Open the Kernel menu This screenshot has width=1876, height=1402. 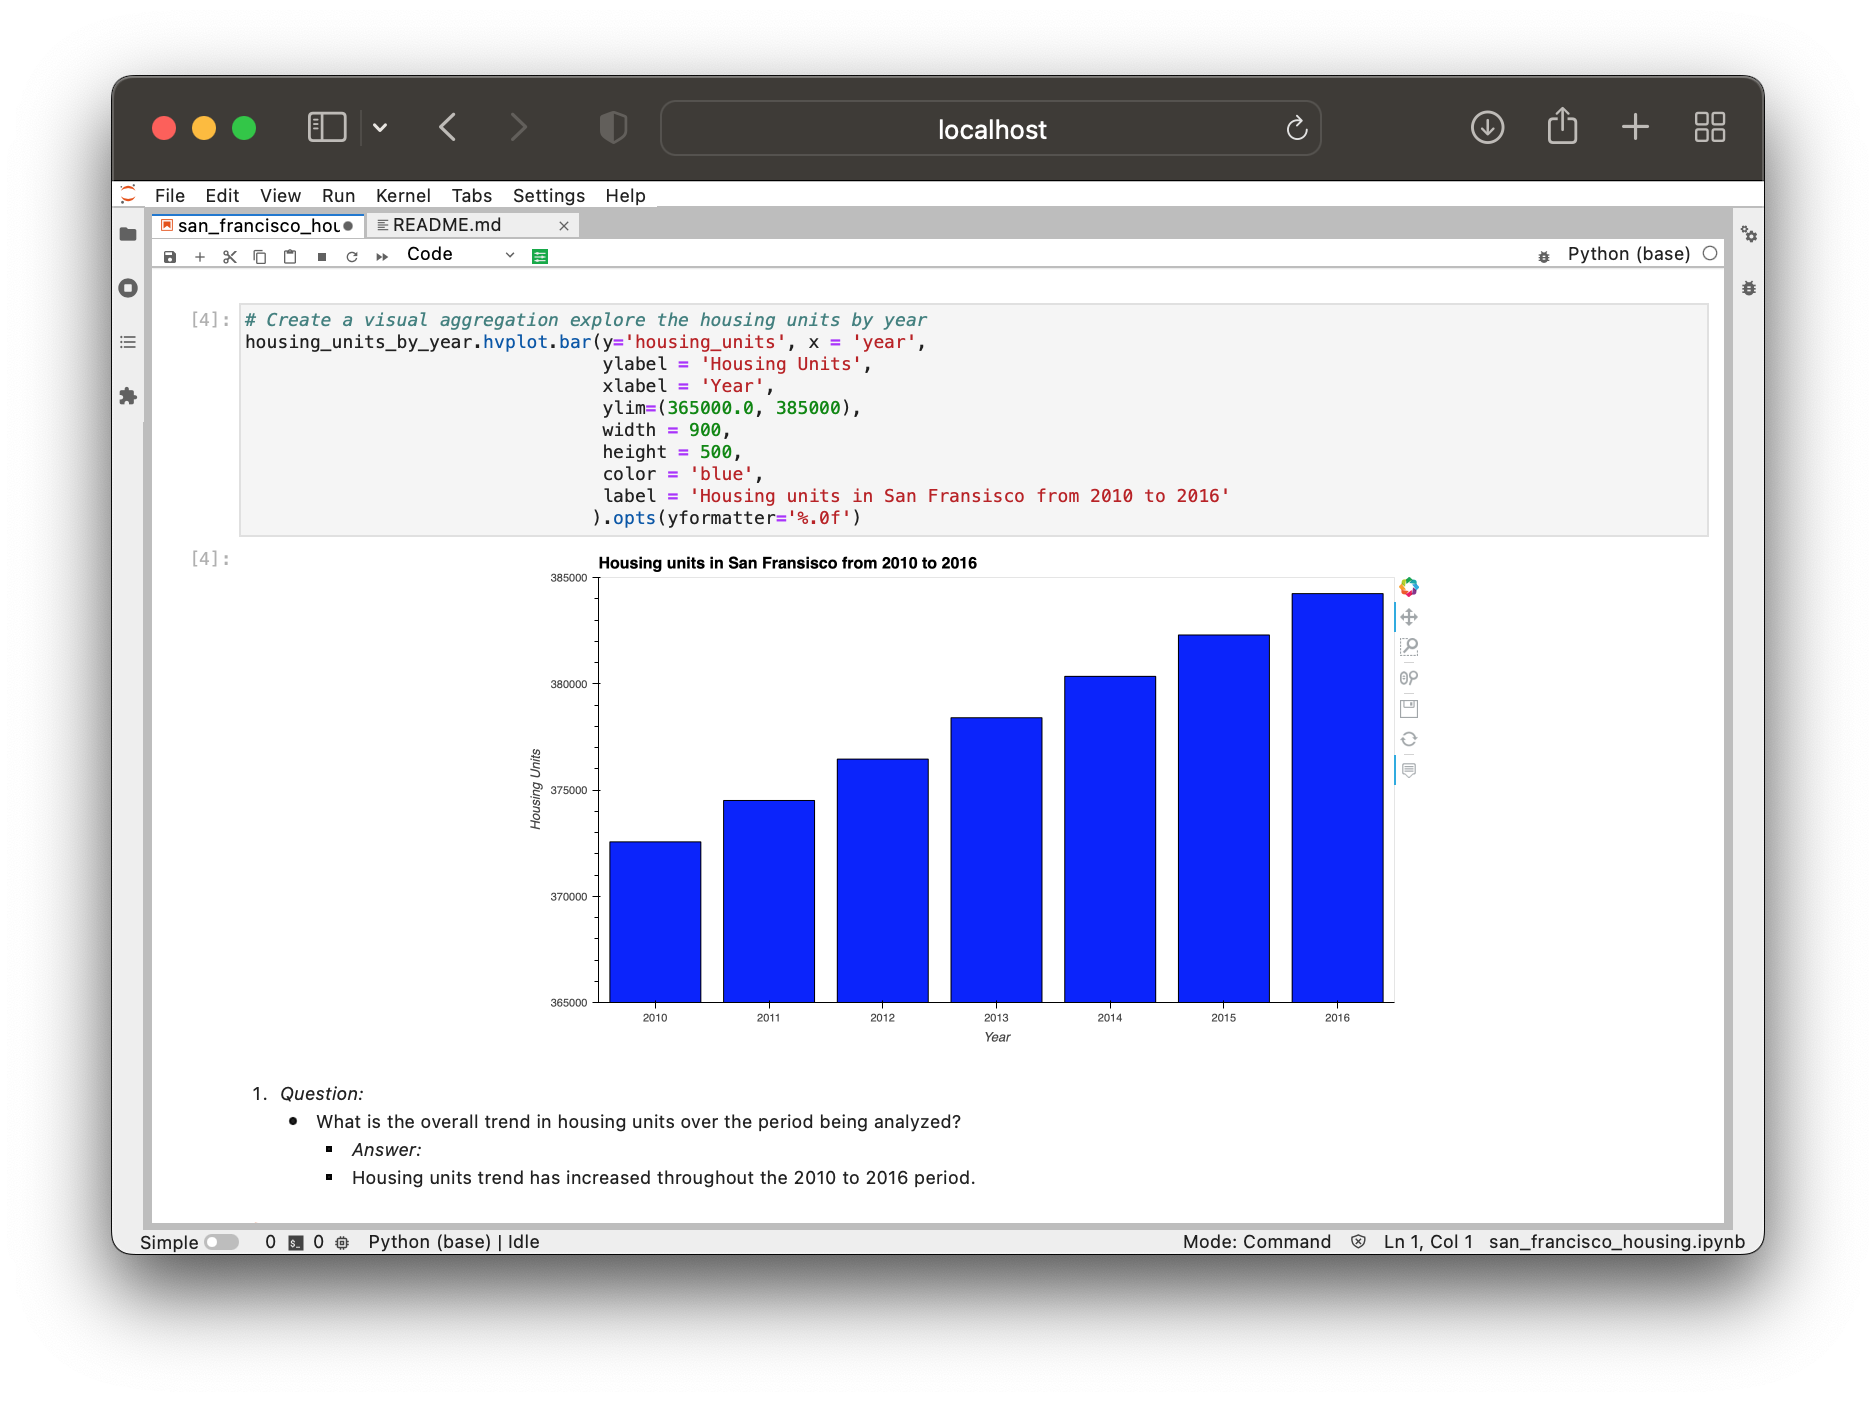coord(403,196)
